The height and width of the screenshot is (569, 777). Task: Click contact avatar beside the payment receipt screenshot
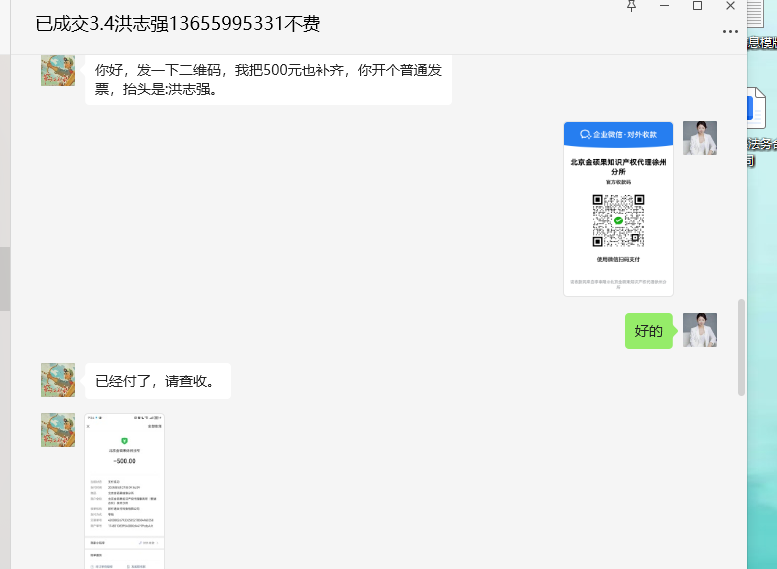point(58,429)
